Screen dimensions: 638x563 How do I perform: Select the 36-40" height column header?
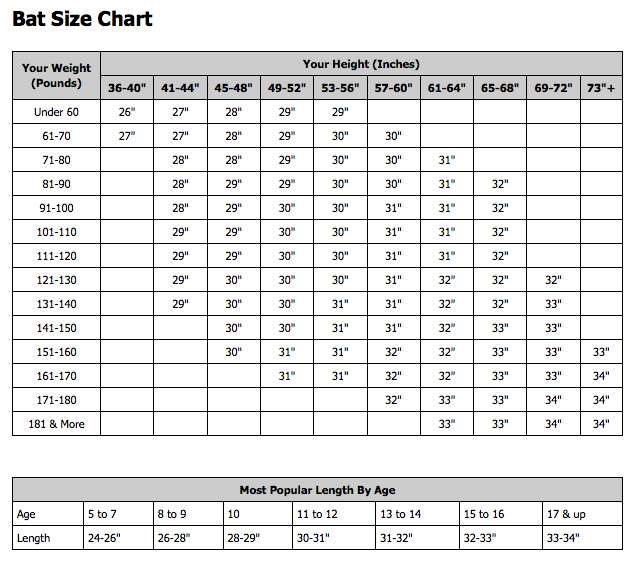[127, 88]
